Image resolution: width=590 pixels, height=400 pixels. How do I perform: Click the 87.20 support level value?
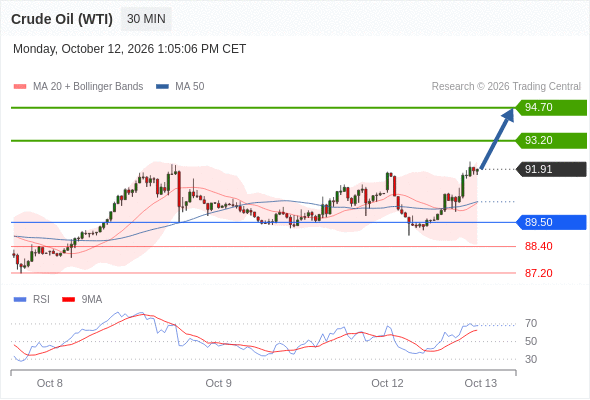click(538, 273)
